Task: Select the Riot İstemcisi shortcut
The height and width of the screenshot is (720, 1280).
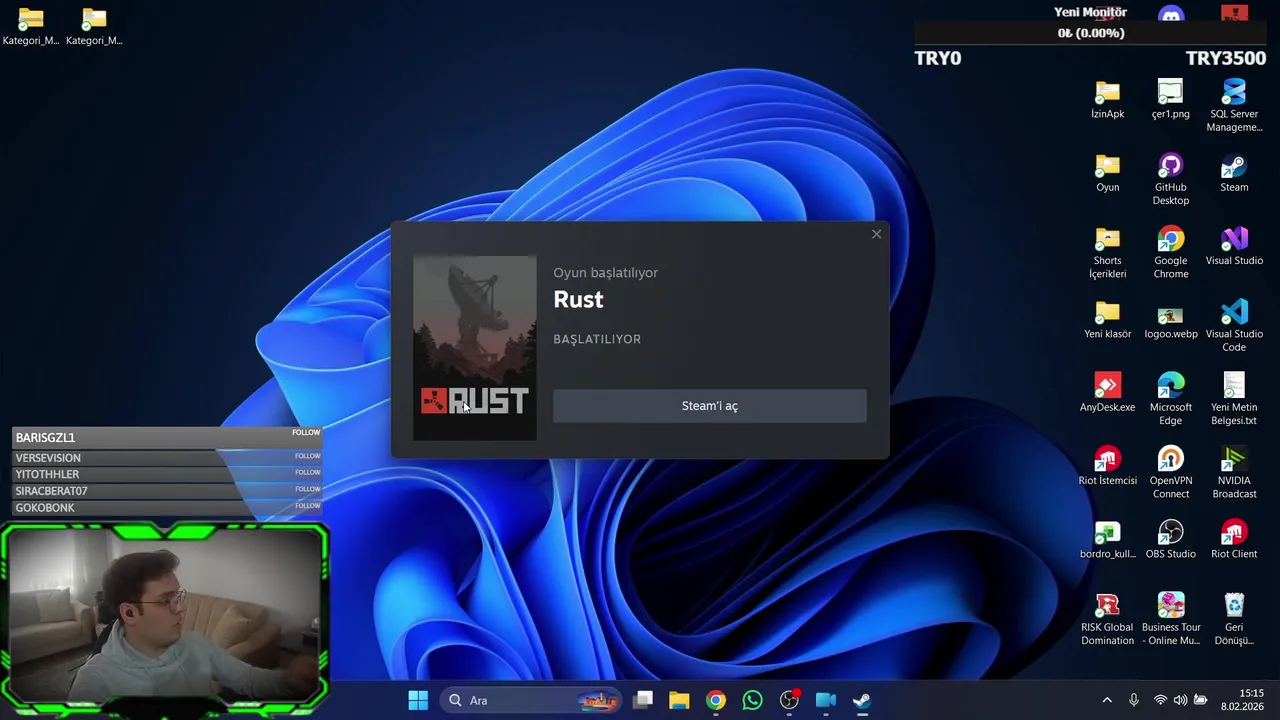Action: [1107, 466]
